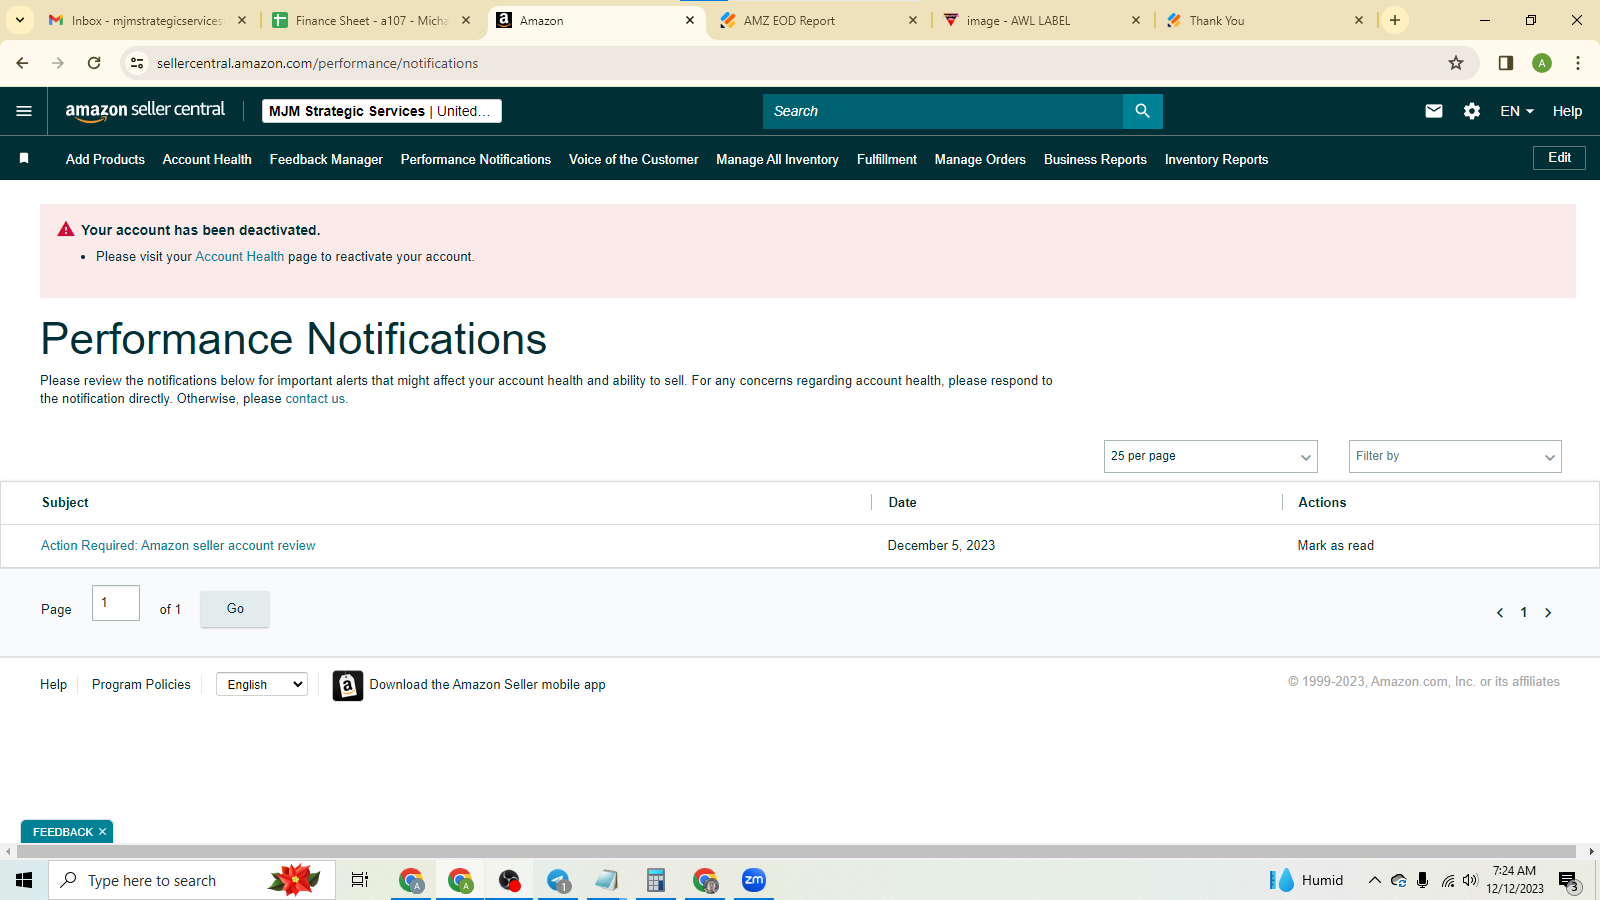1600x900 pixels.
Task: Open Task View in taskbar
Action: (360, 880)
